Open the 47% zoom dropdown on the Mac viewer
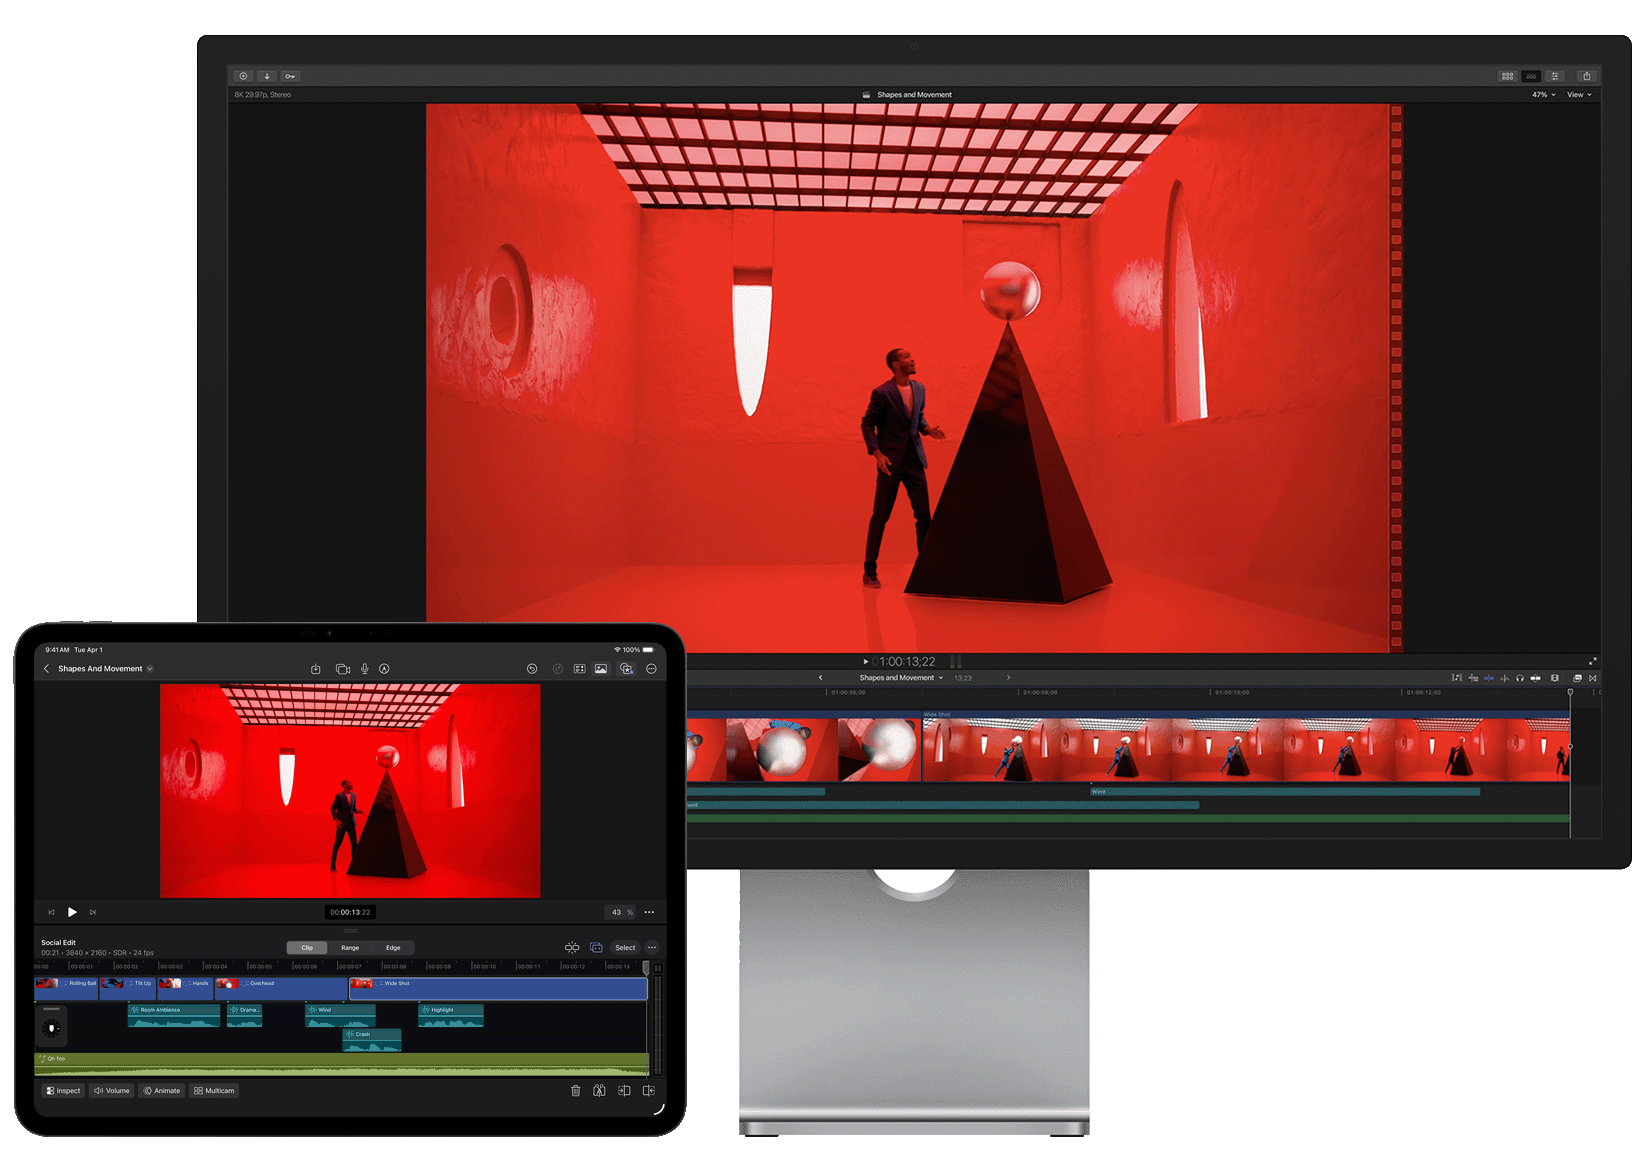Viewport: 1648px width, 1165px height. point(1540,95)
